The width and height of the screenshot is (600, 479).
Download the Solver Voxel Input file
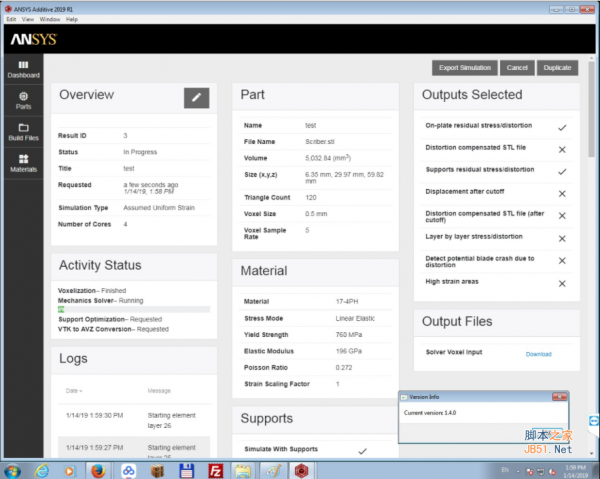point(538,354)
